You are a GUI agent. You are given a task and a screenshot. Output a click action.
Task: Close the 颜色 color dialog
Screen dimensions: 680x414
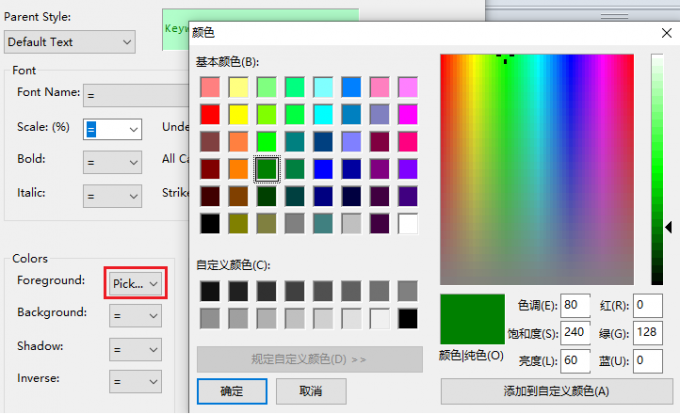667,33
